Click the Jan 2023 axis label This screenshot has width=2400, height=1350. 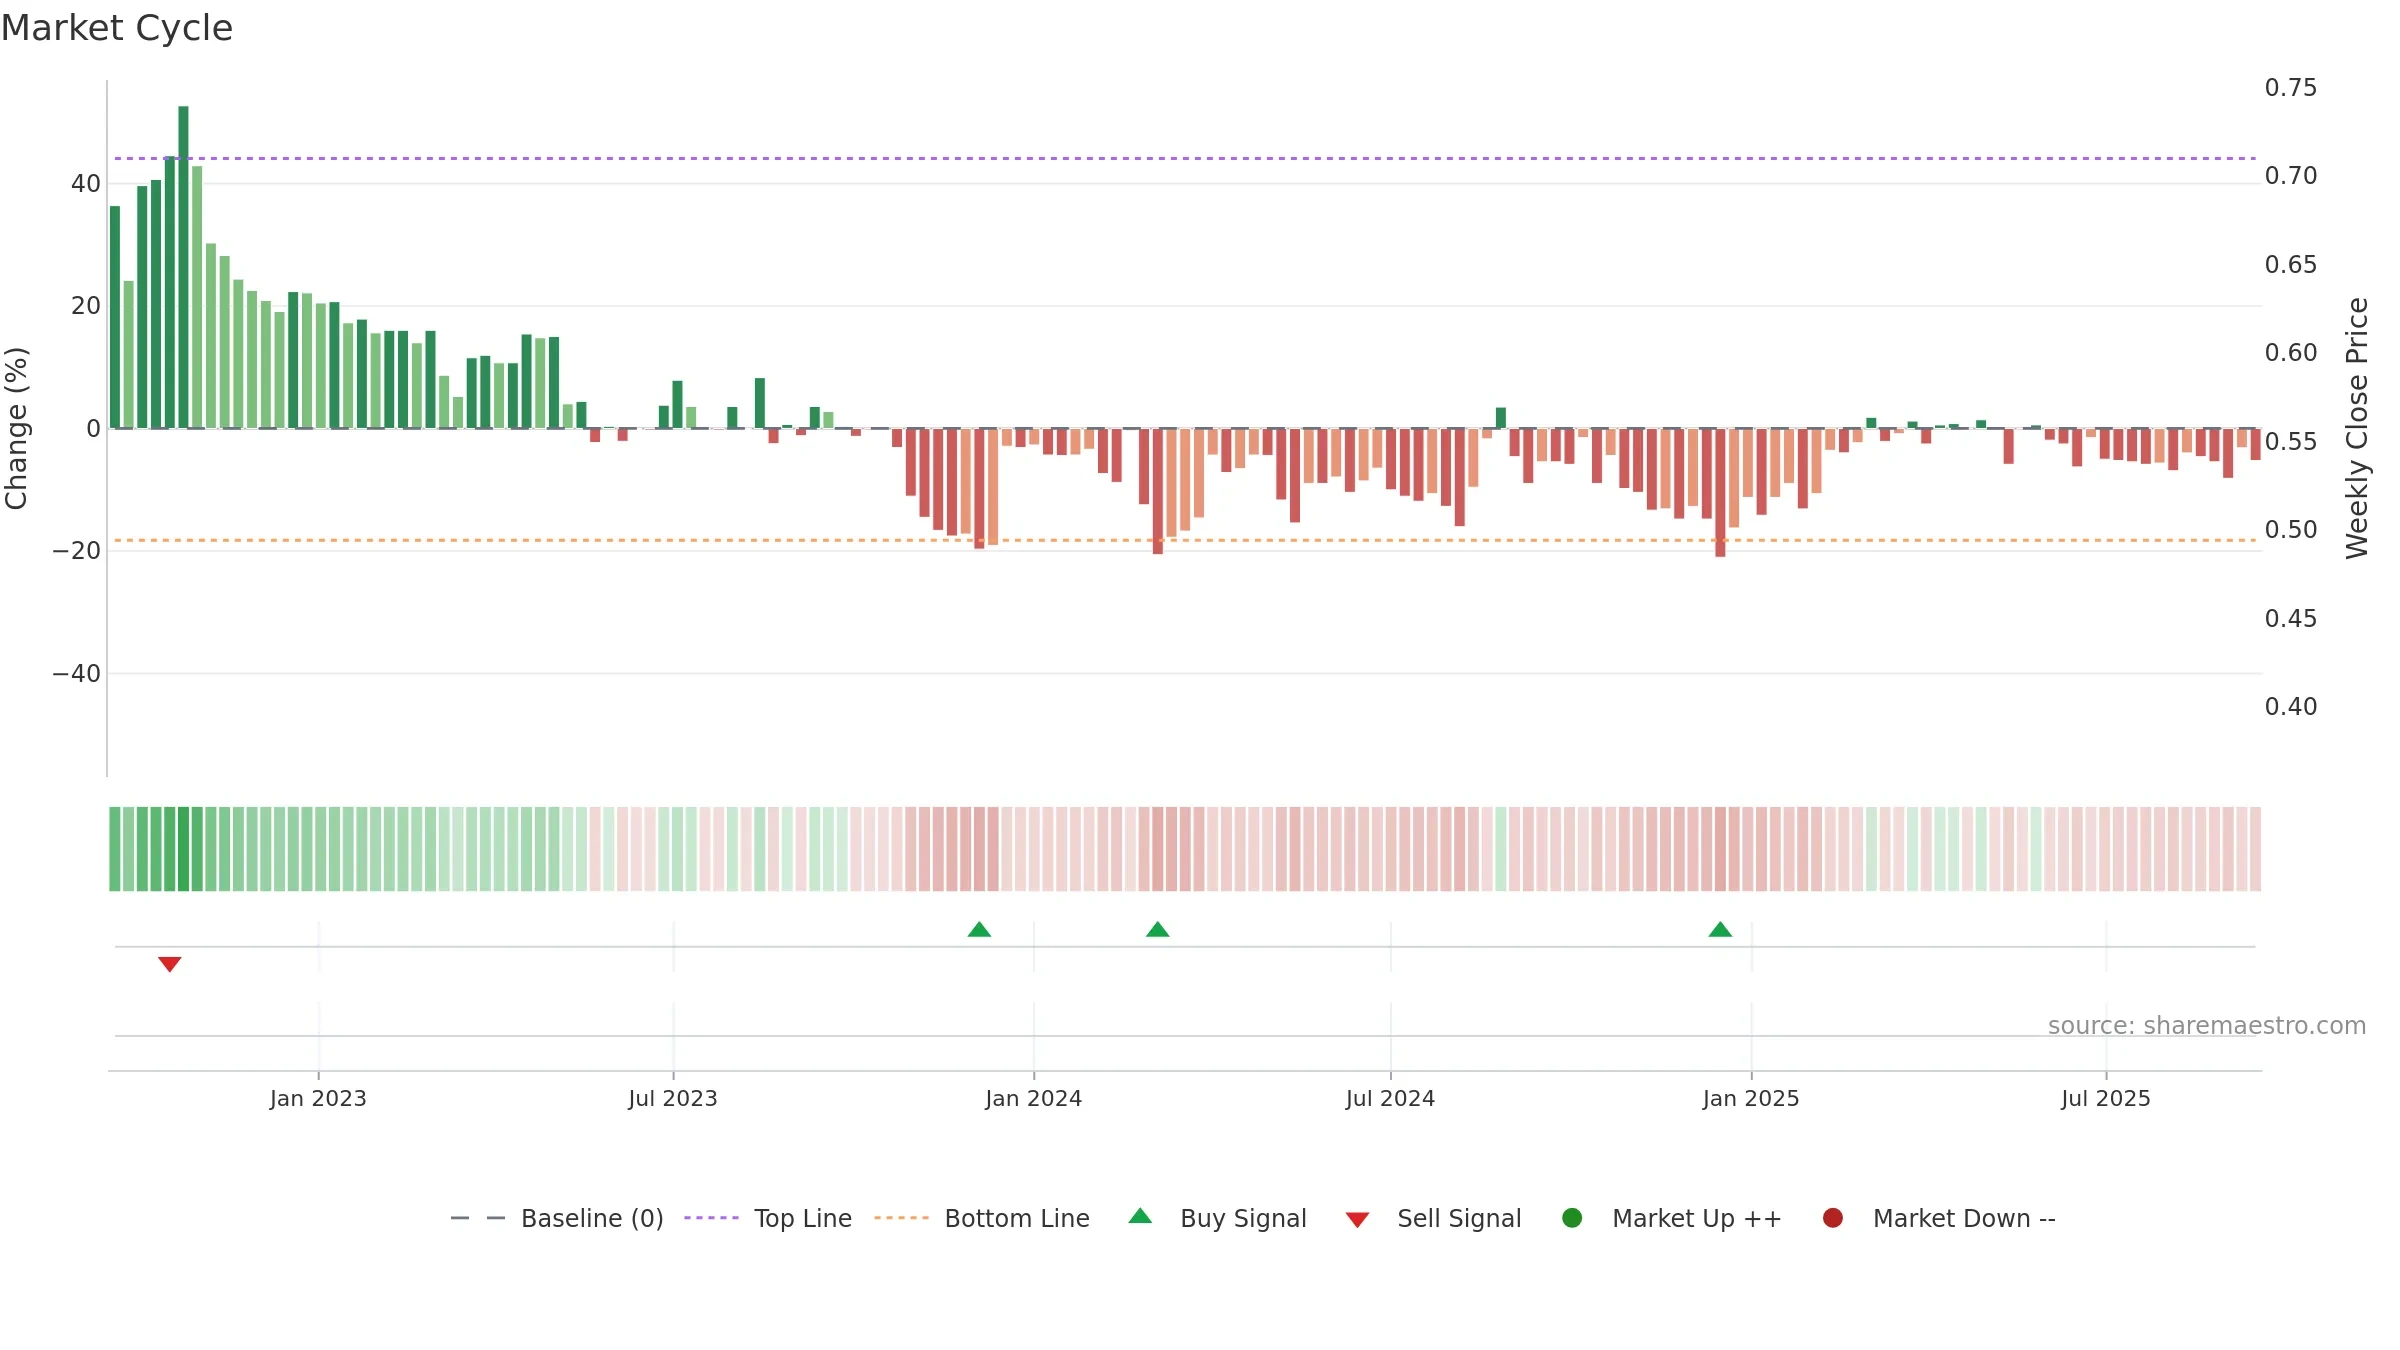[318, 1099]
